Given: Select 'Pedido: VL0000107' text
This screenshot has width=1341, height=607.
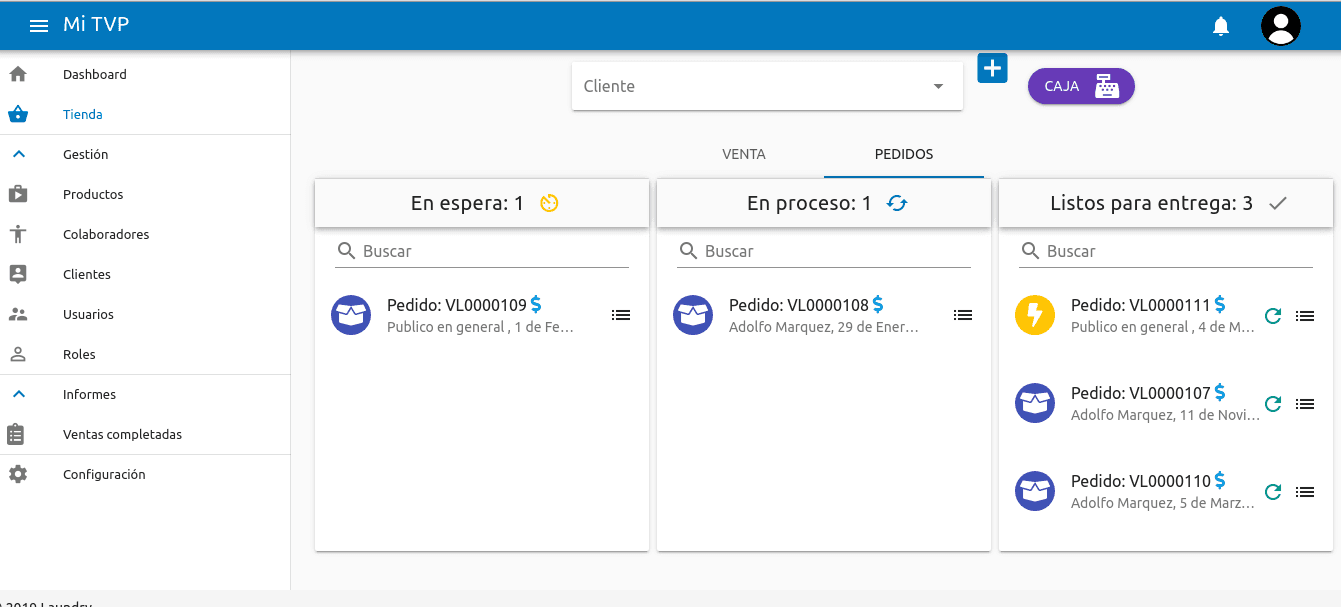Looking at the screenshot, I should (x=1141, y=393).
